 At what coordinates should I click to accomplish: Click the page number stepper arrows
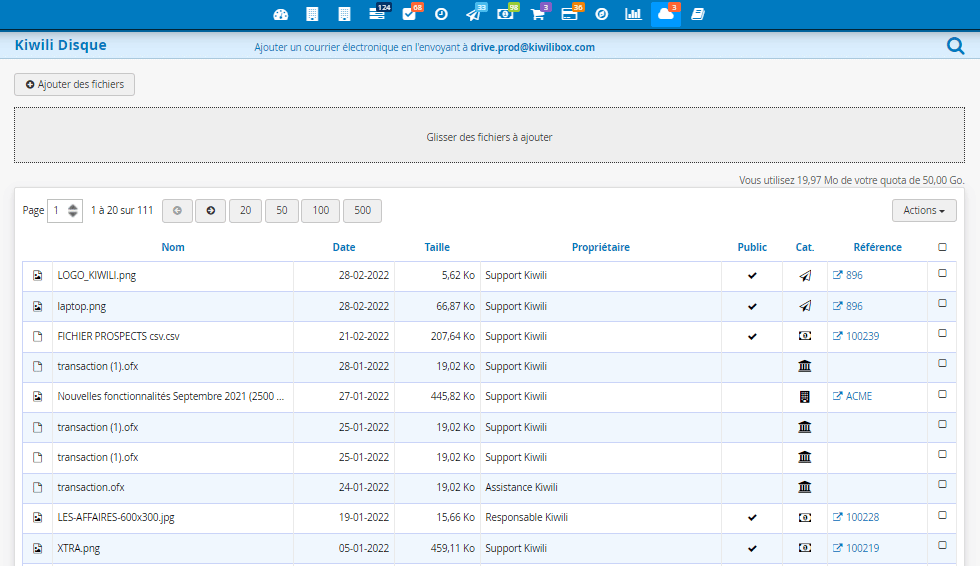click(x=73, y=211)
